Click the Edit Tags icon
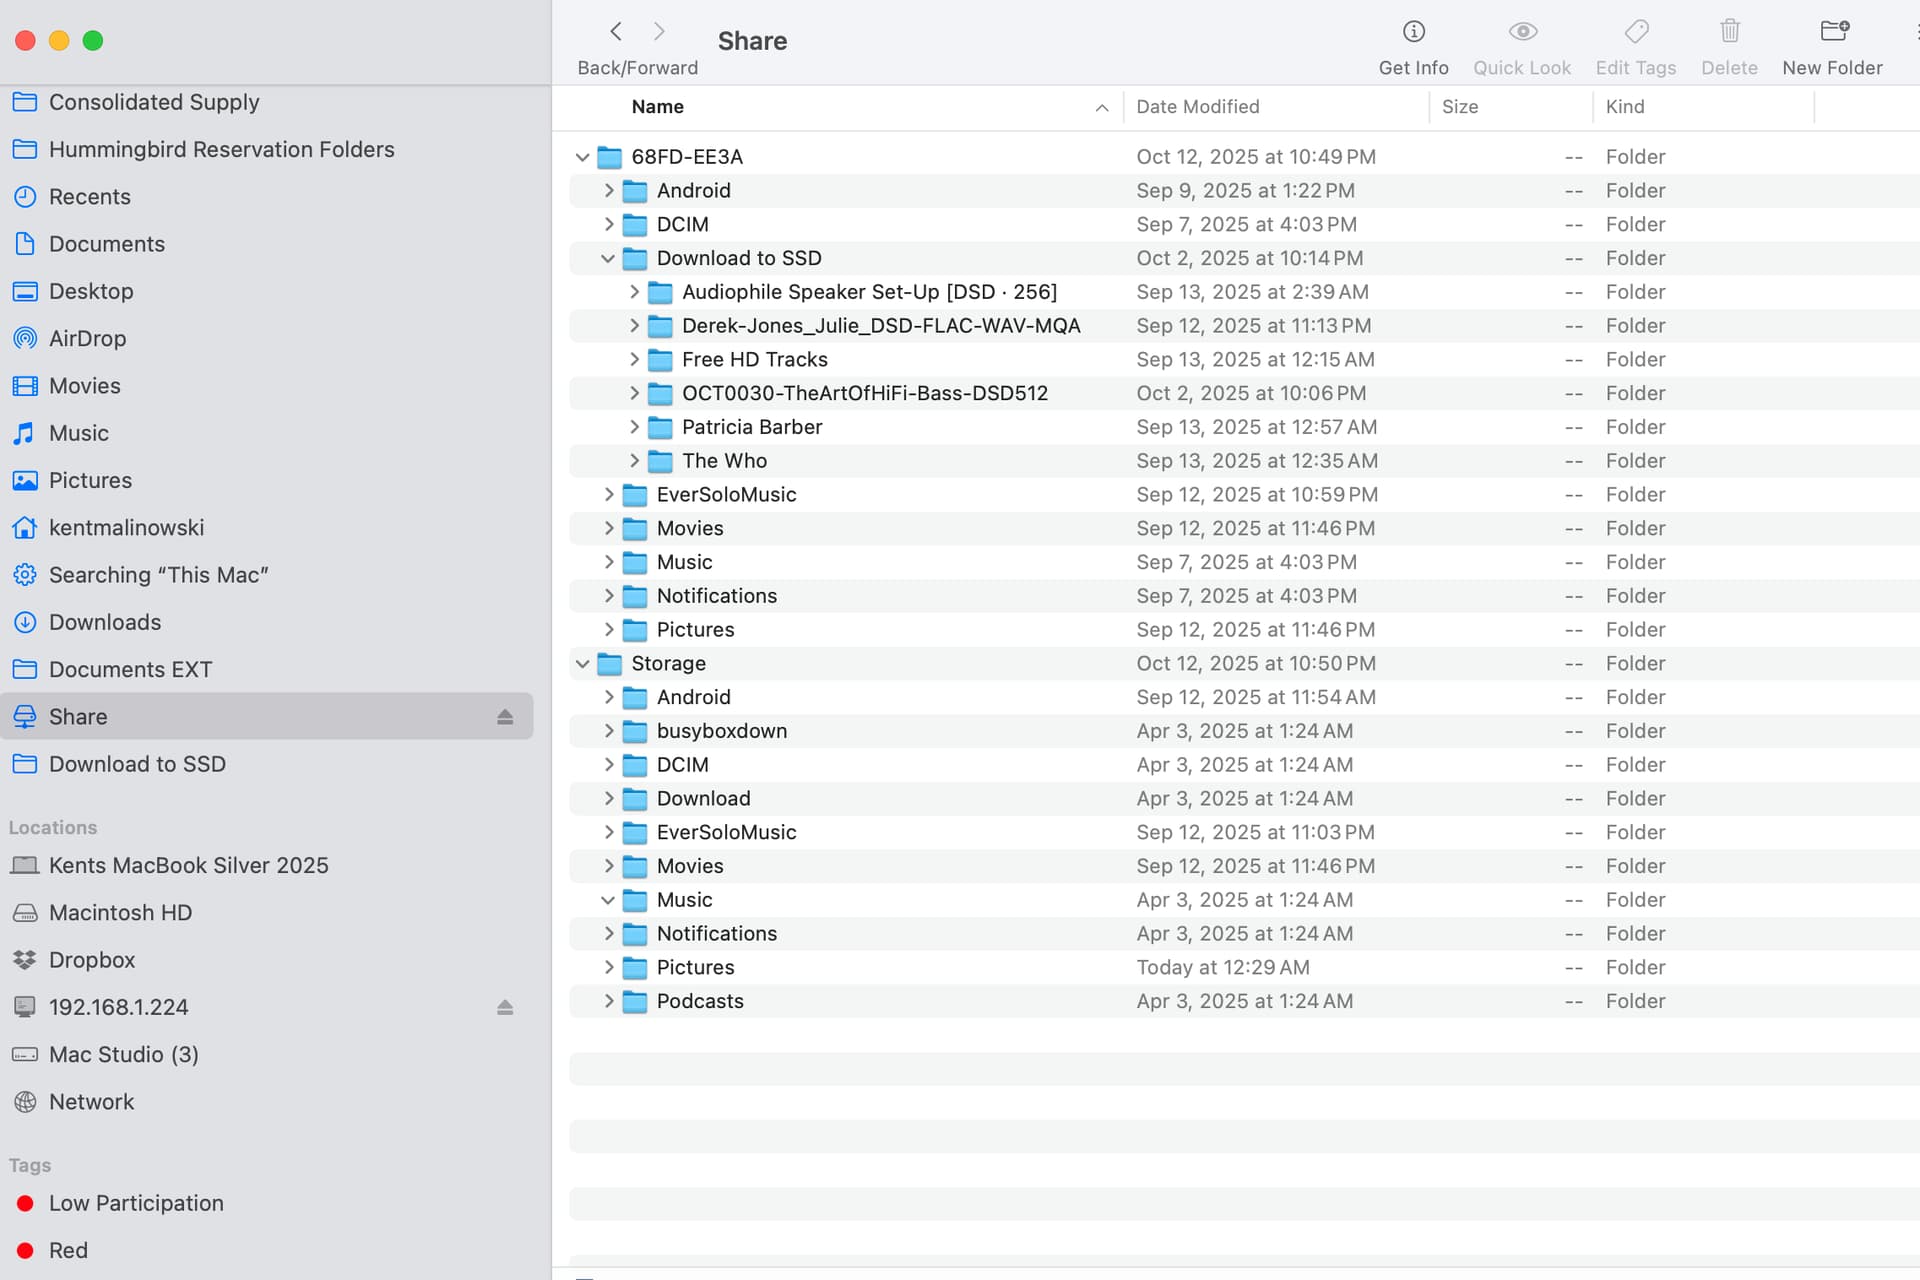This screenshot has width=1920, height=1280. [1636, 32]
